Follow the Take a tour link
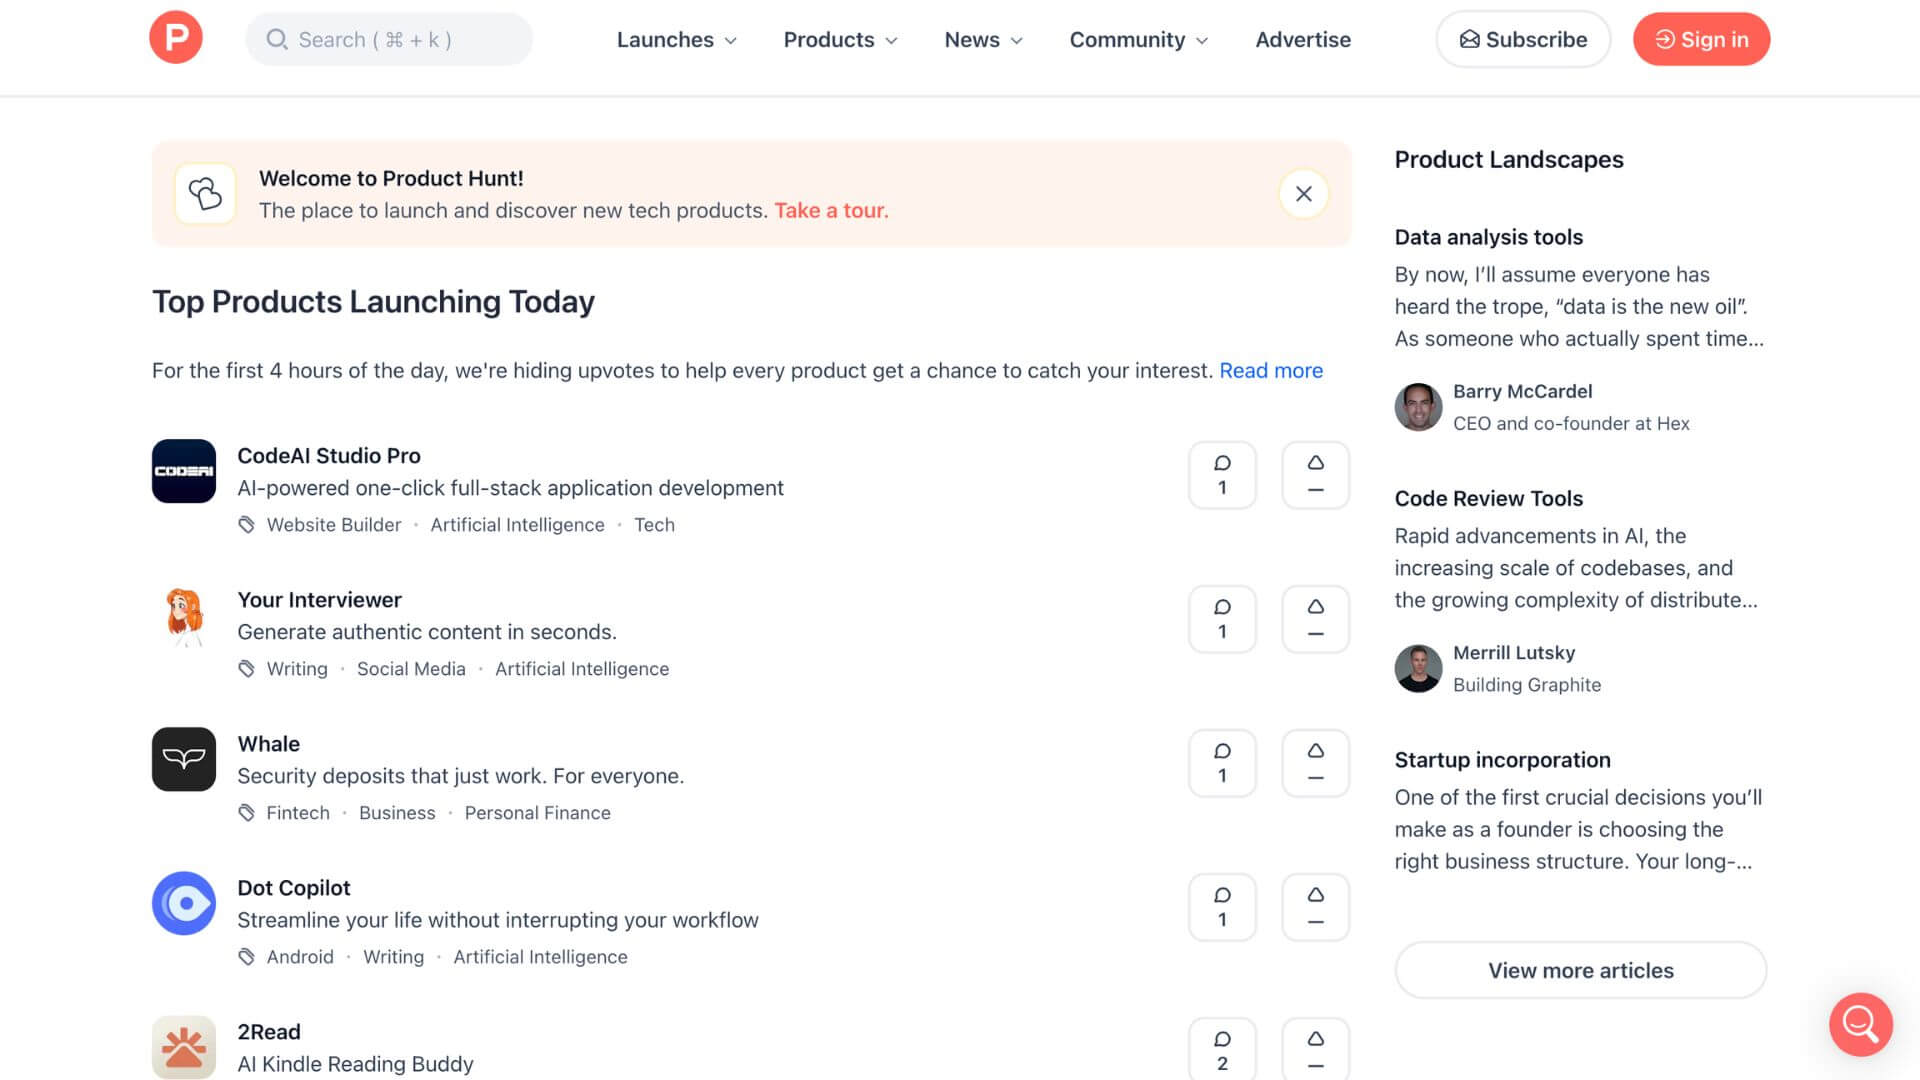Viewport: 1920px width, 1080px height. click(831, 210)
